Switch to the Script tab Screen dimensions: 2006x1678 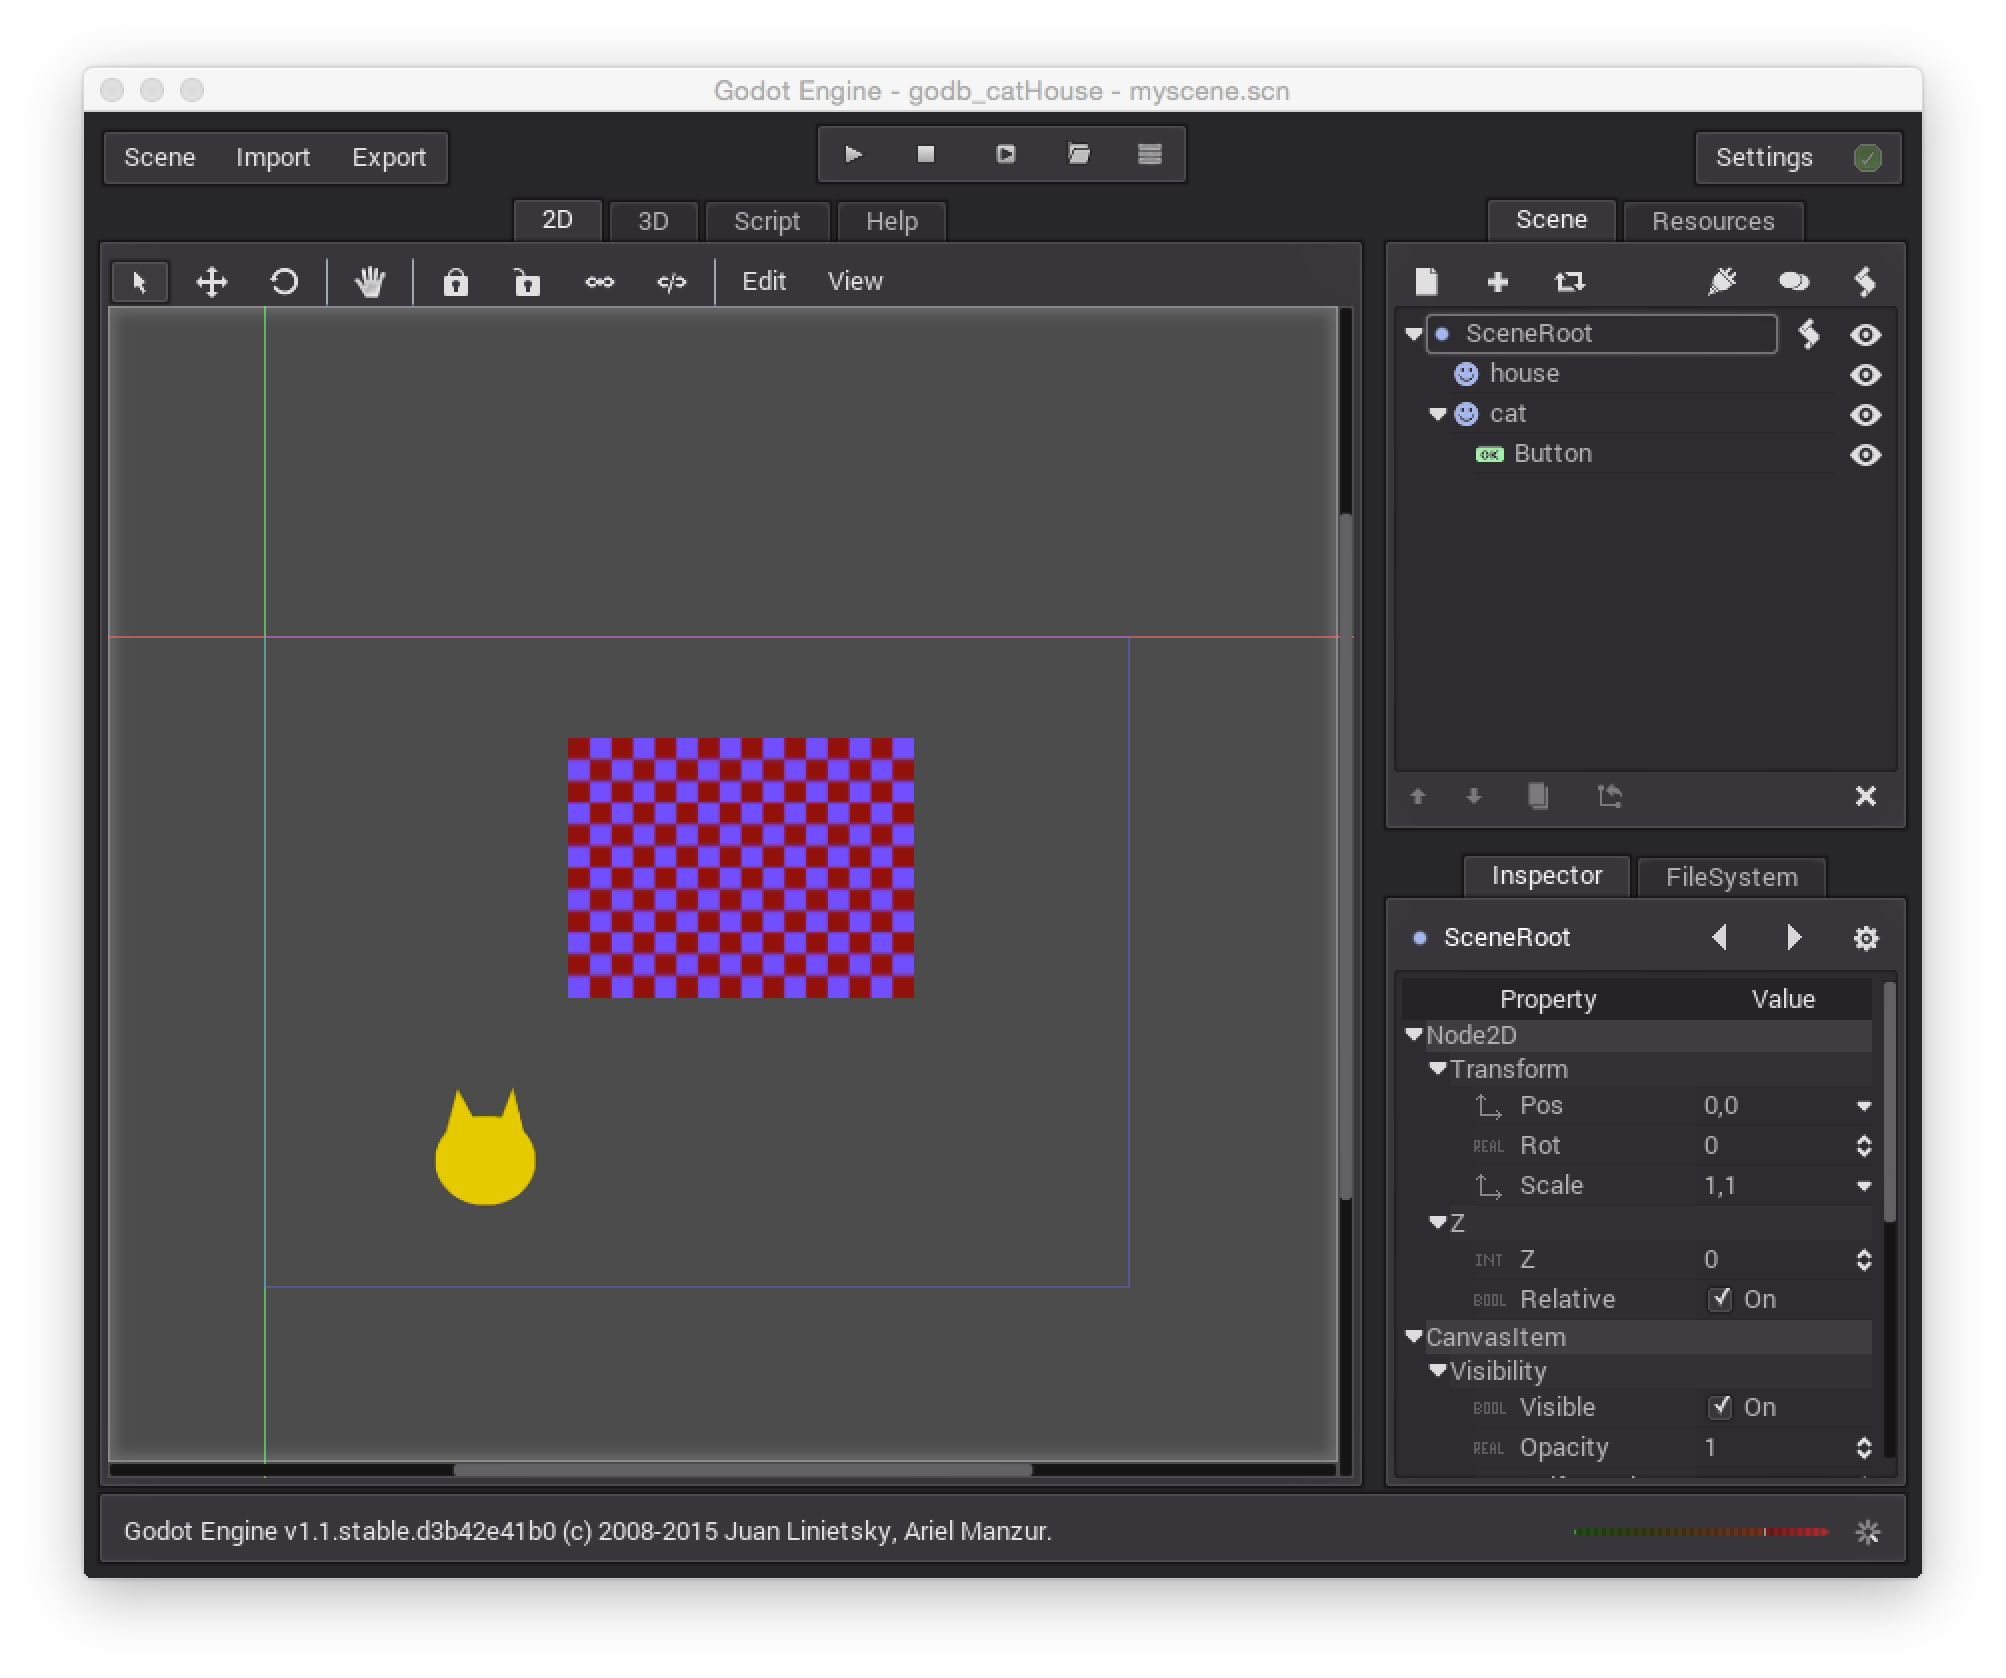[x=767, y=221]
